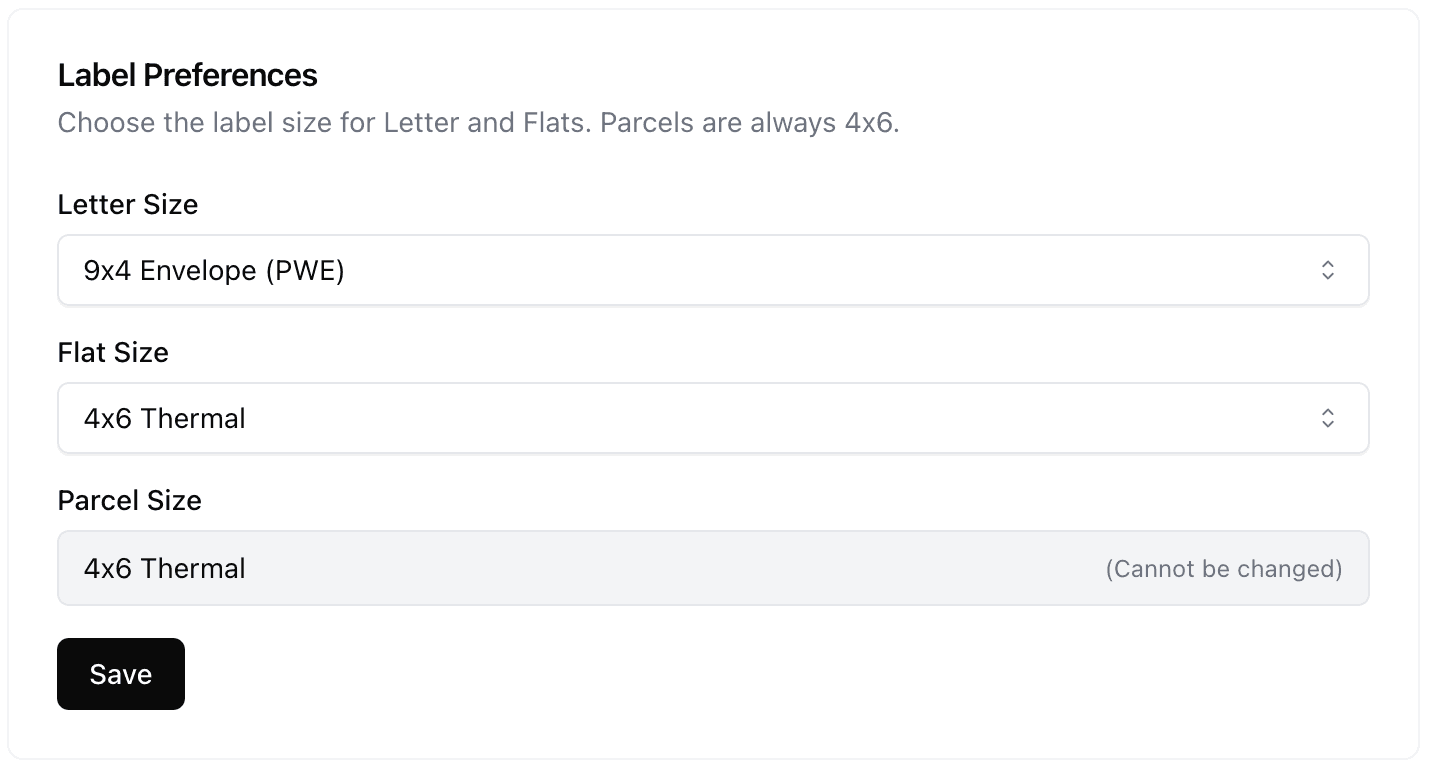Click the Label Preferences heading
The height and width of the screenshot is (764, 1434).
187,74
